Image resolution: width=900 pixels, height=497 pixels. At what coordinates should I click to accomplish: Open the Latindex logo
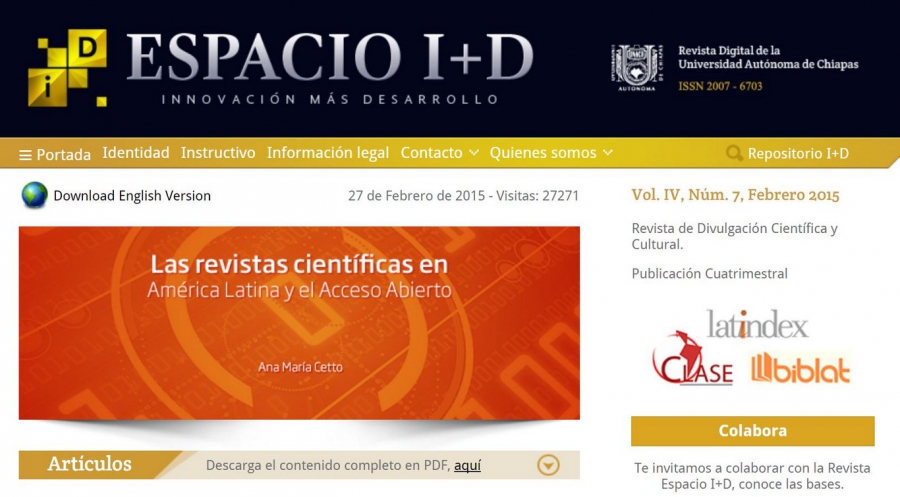pos(757,325)
